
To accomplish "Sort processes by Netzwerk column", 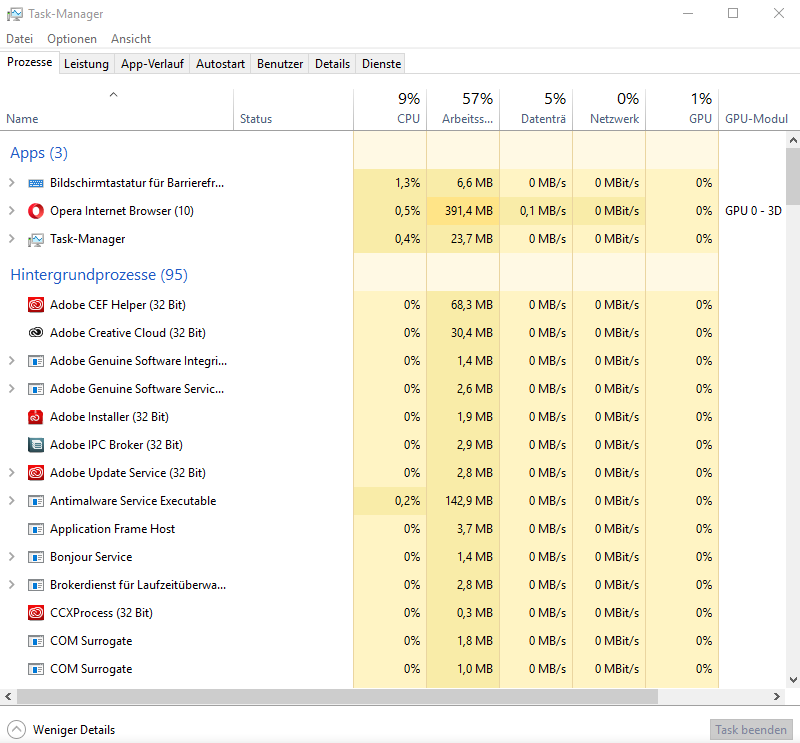I will click(x=609, y=110).
